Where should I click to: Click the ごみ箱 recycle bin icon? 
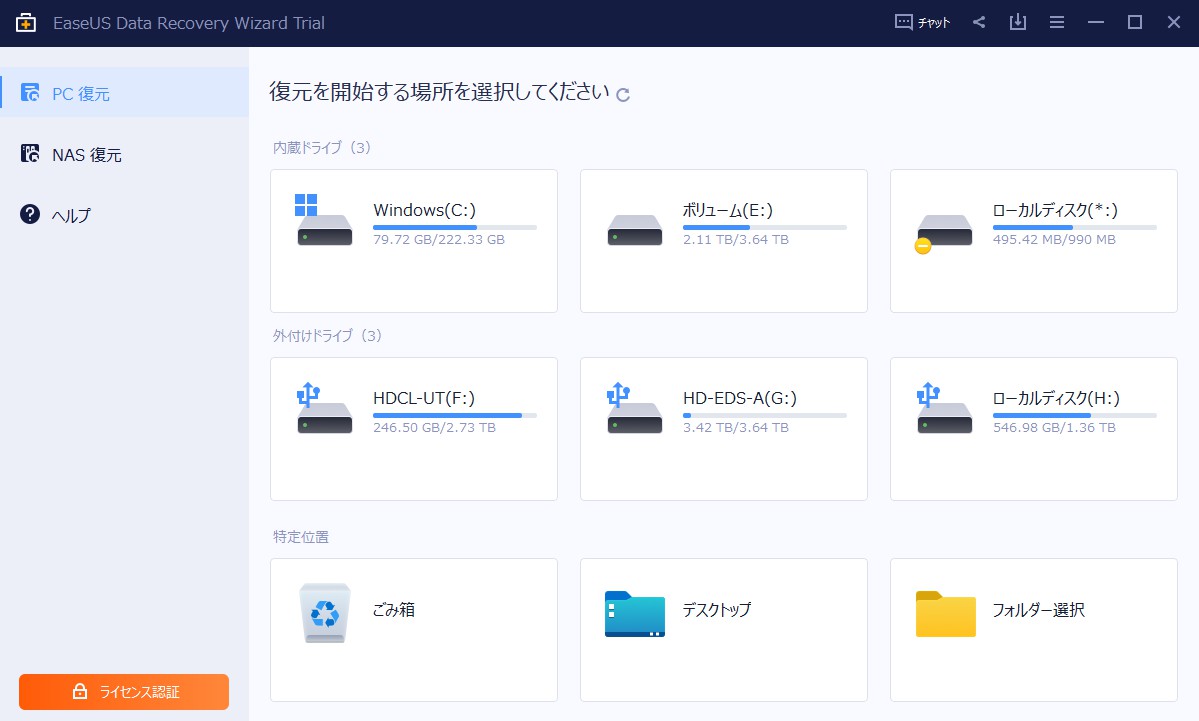[325, 613]
